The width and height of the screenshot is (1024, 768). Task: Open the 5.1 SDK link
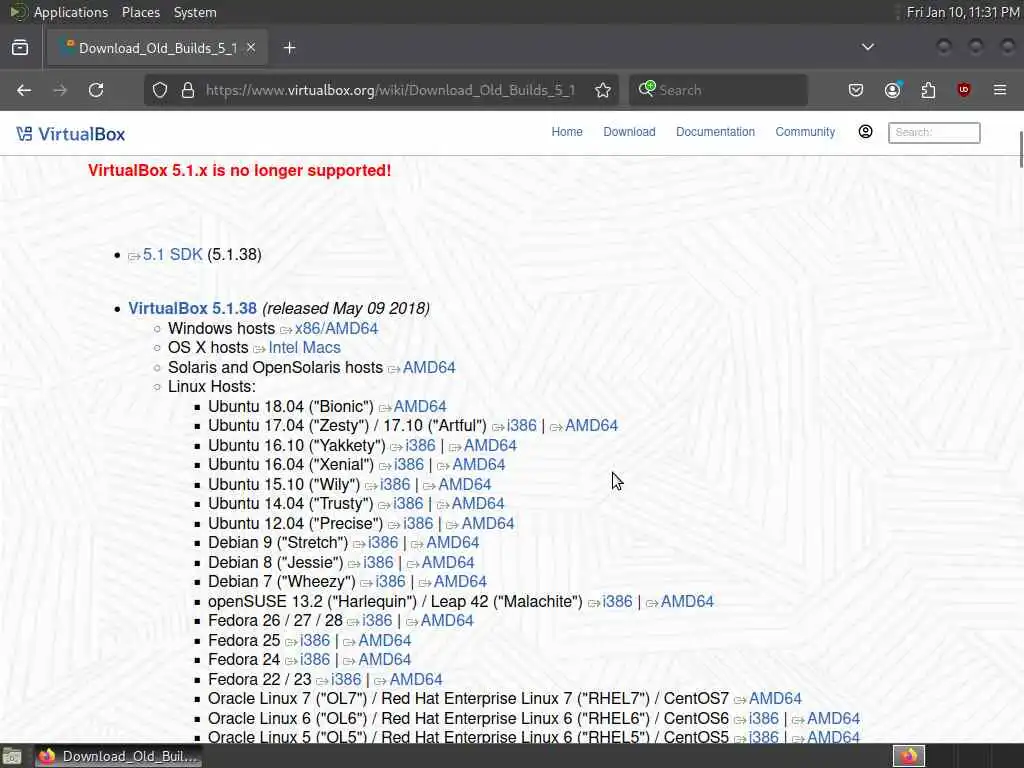coord(172,255)
